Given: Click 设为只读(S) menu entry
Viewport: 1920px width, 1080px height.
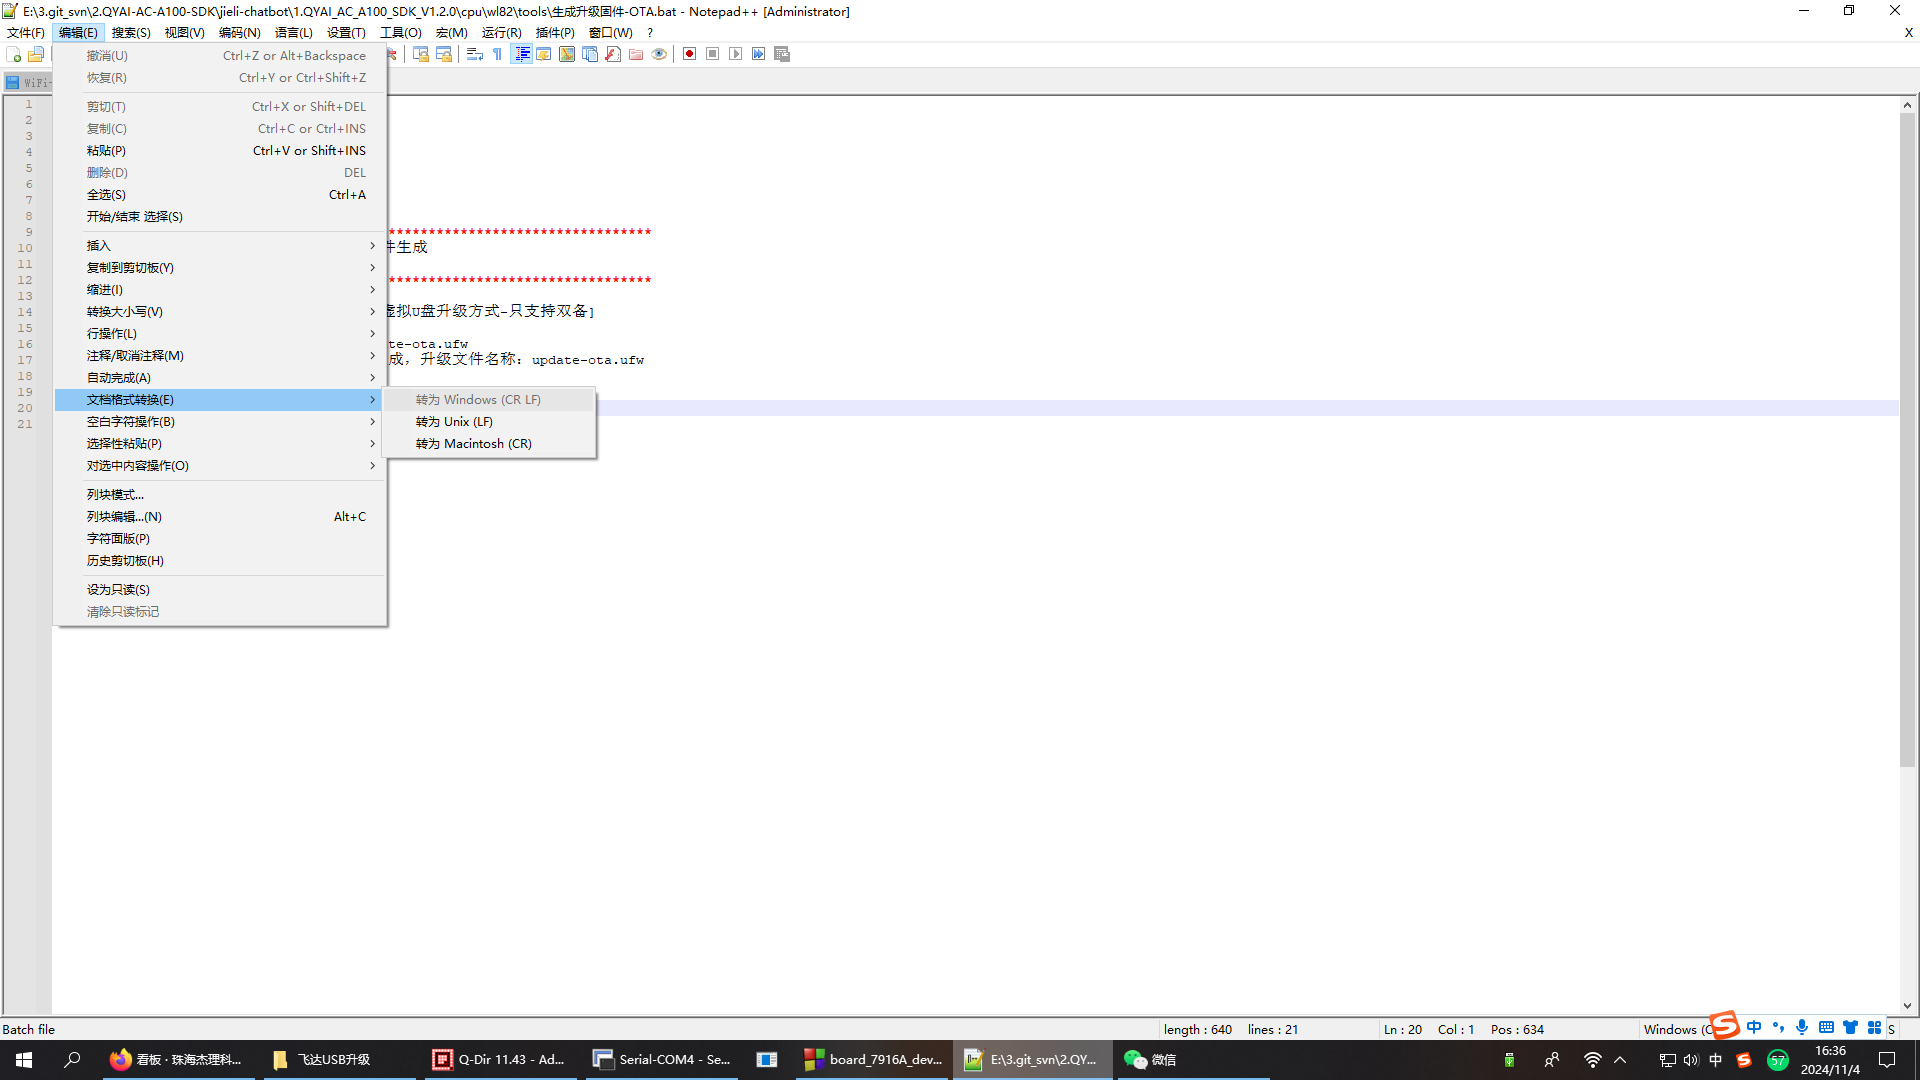Looking at the screenshot, I should [x=118, y=590].
